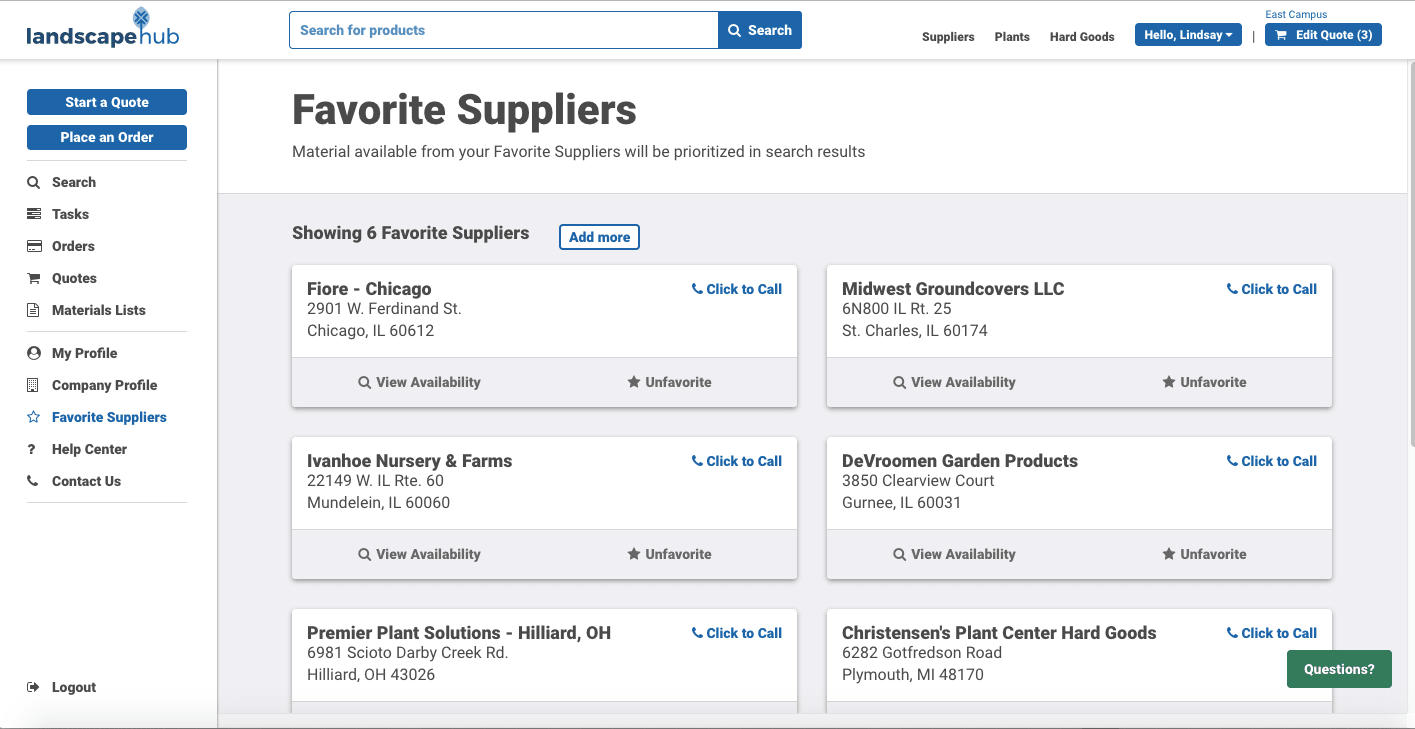Open the Hard Goods header menu
1415x729 pixels.
click(1082, 37)
